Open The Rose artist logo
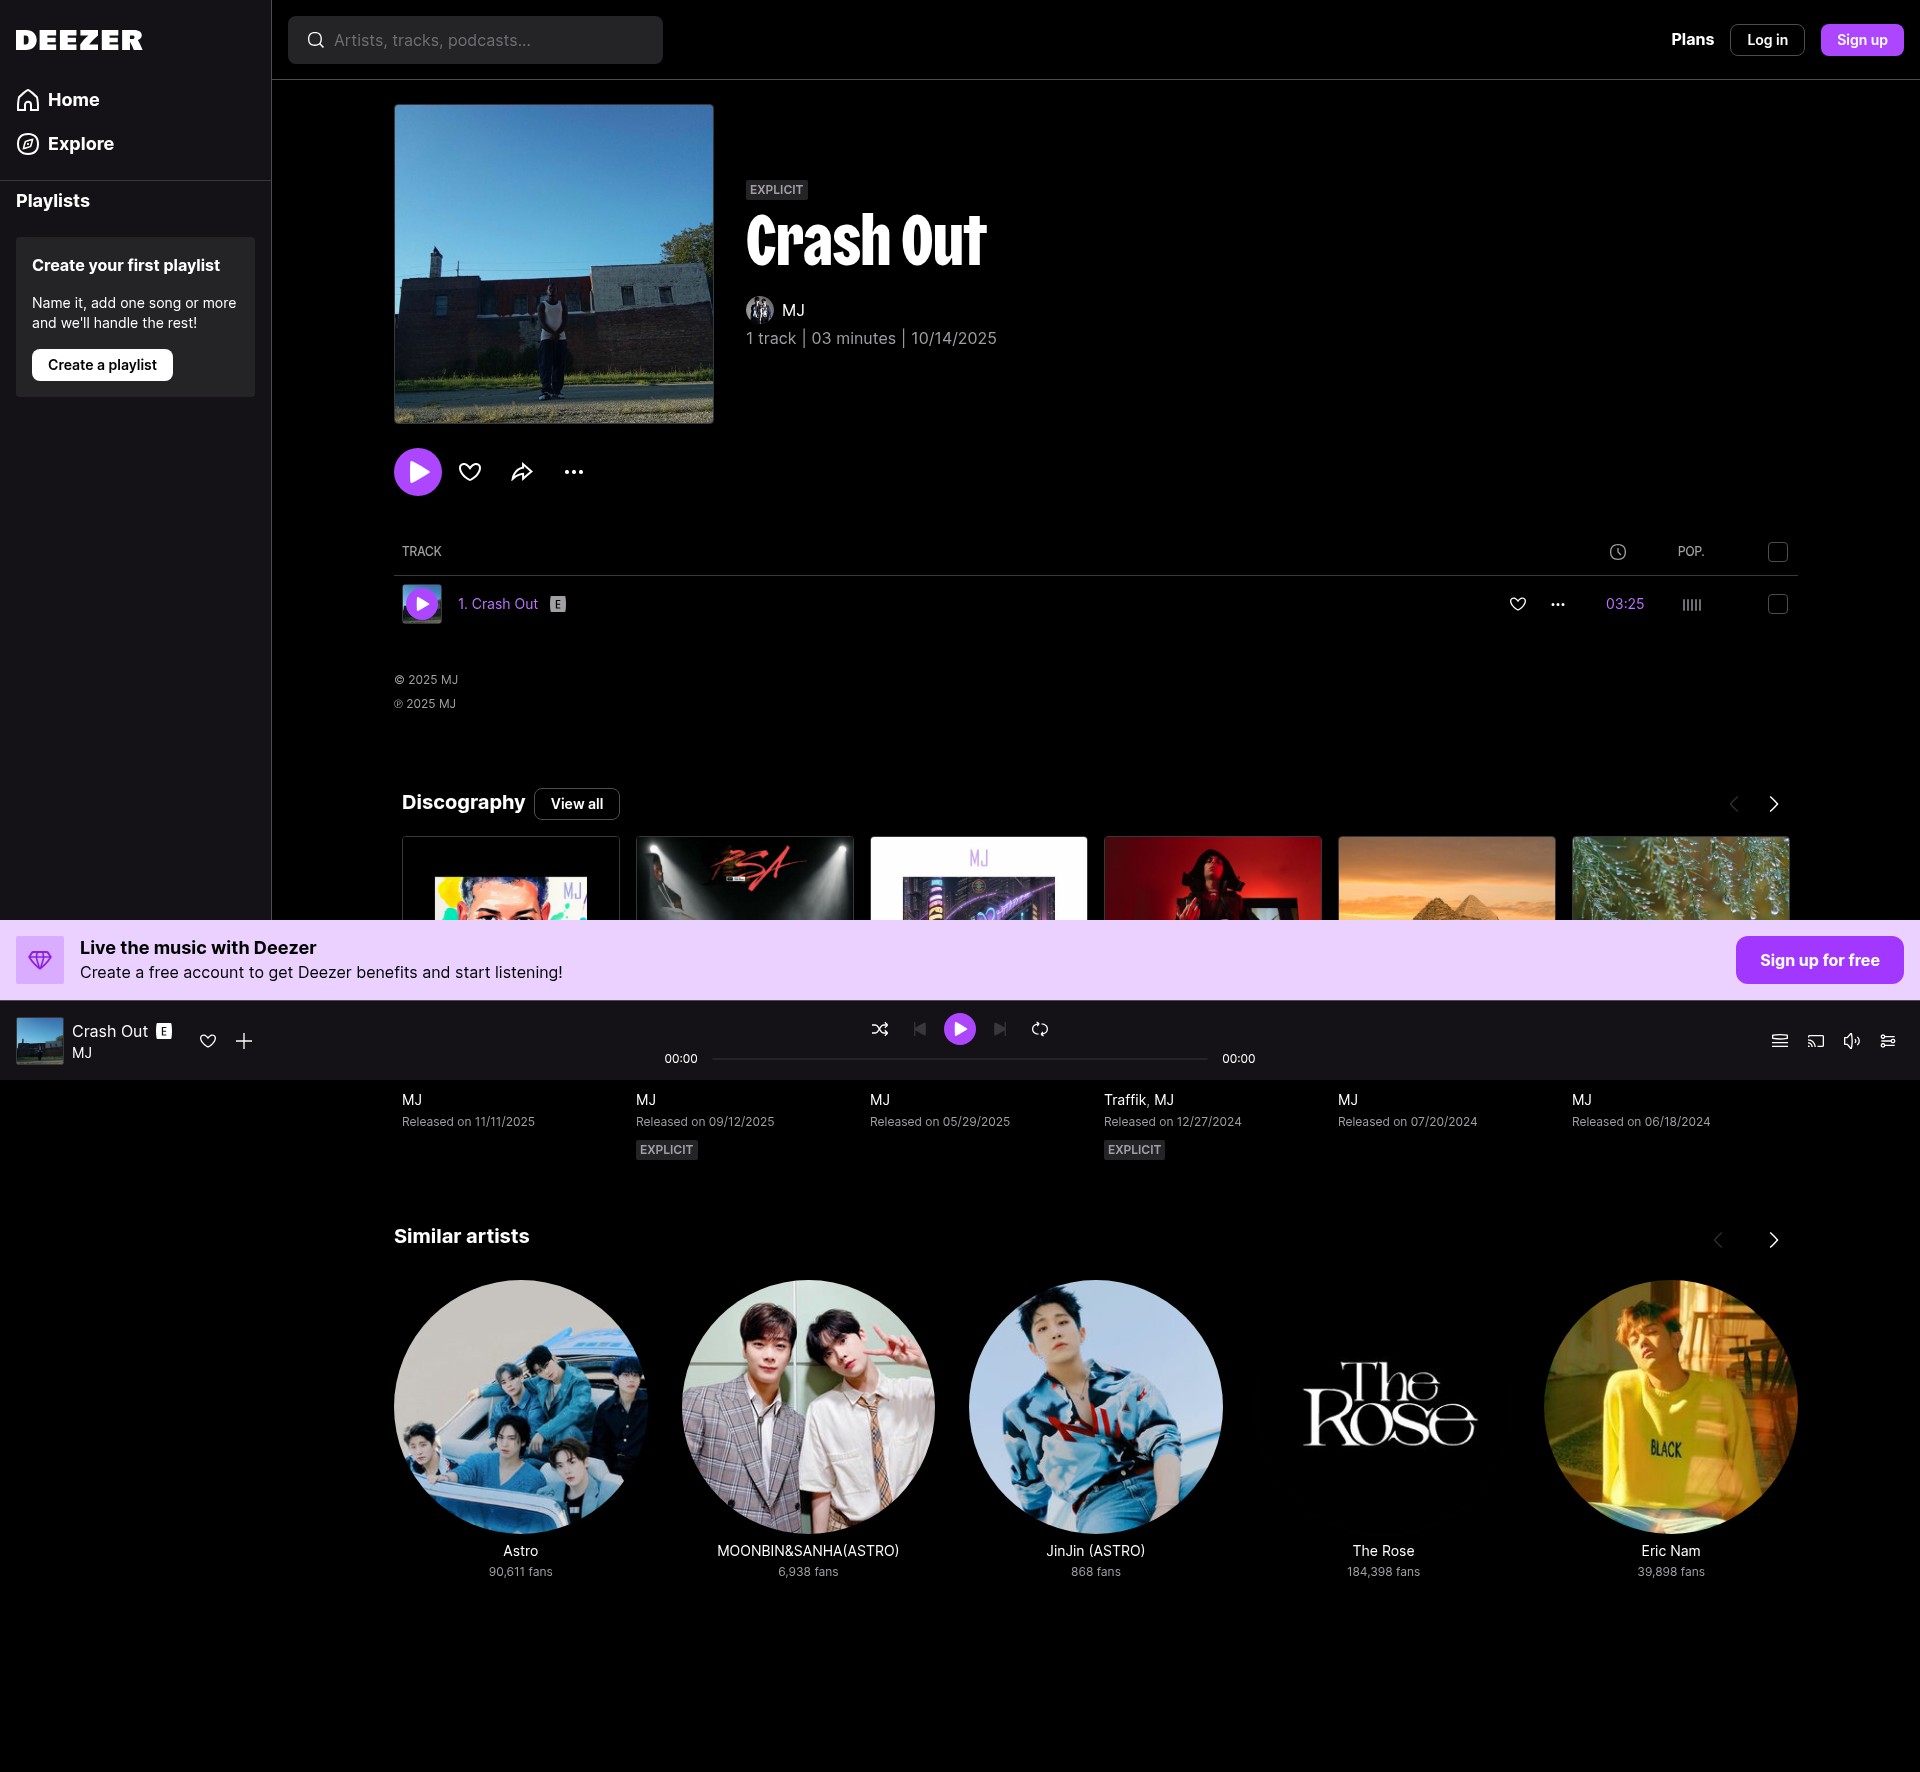The image size is (1920, 1772). click(1384, 1407)
